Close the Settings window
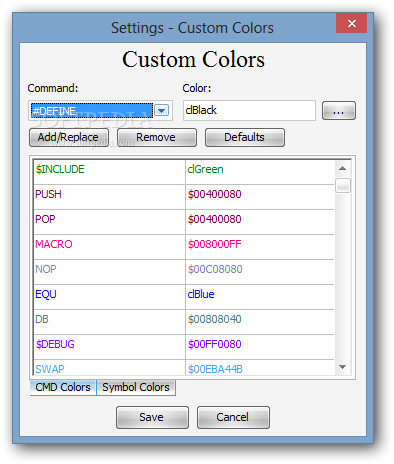The width and height of the screenshot is (394, 464). (351, 23)
